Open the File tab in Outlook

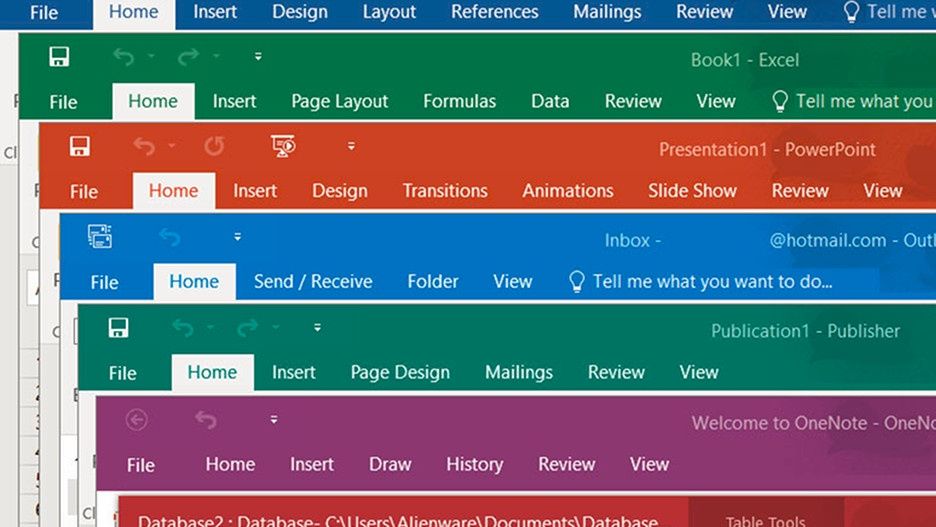pos(104,282)
